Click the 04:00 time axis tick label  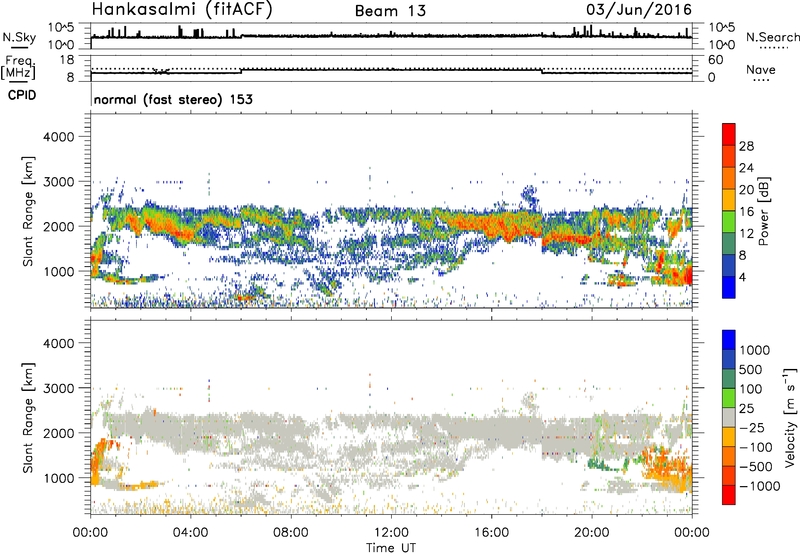(190, 533)
